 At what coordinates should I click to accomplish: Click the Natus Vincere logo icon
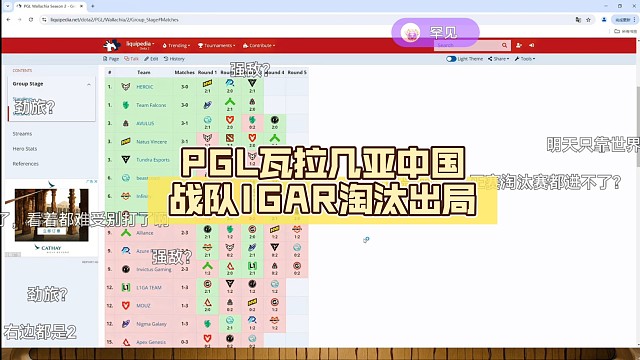pyautogui.click(x=126, y=142)
